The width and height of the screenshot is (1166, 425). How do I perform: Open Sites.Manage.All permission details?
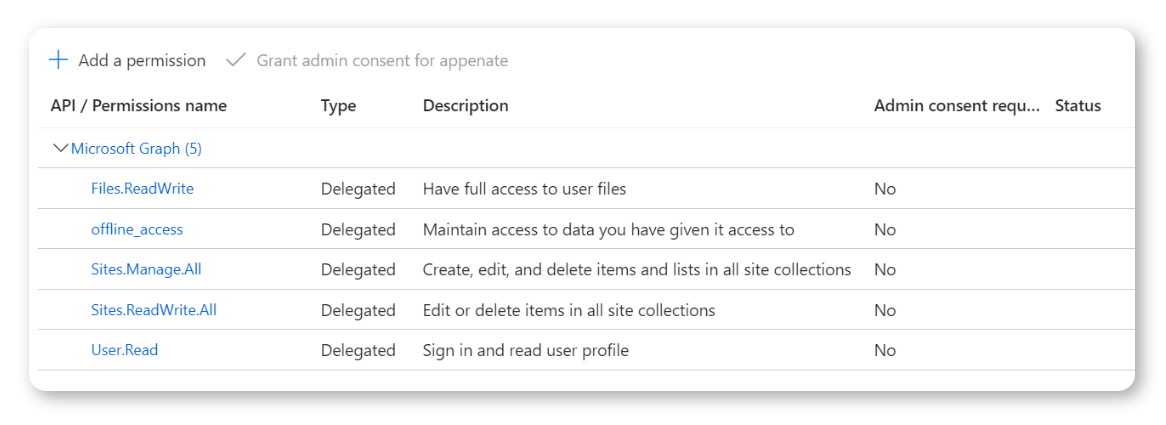146,269
